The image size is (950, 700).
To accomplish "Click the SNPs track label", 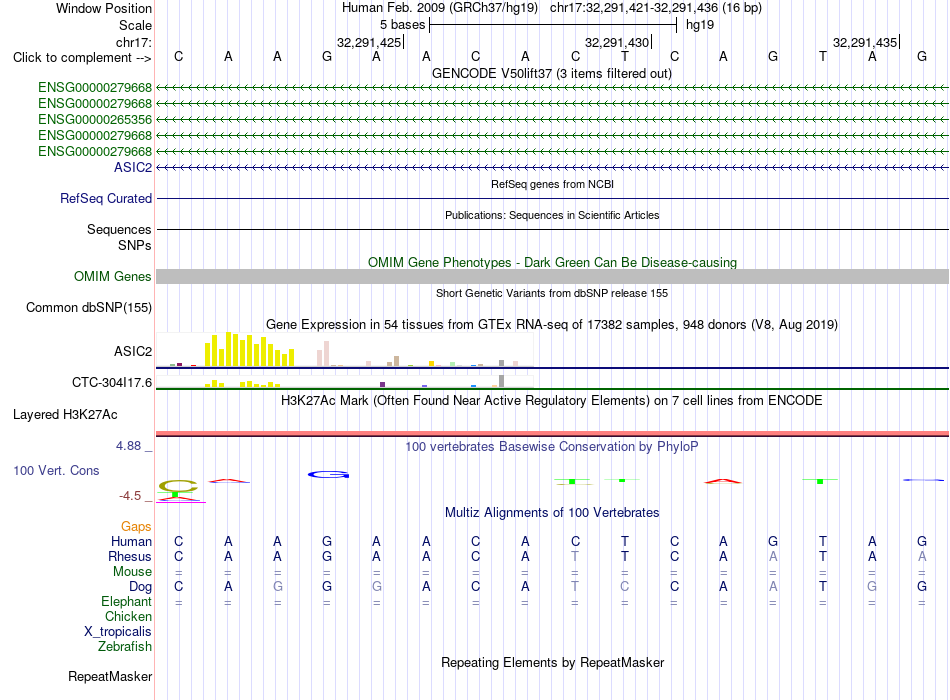I will click(135, 245).
